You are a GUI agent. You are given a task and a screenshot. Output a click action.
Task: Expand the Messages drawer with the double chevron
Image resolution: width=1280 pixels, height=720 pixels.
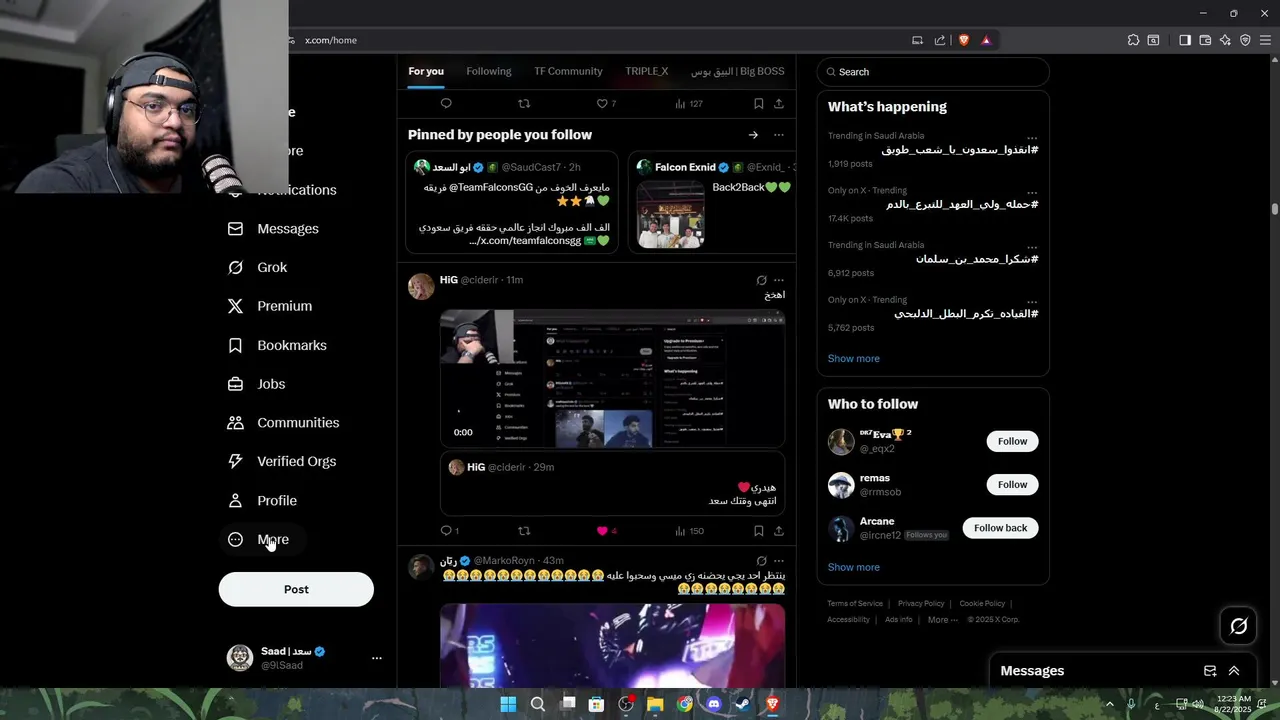pos(1234,671)
